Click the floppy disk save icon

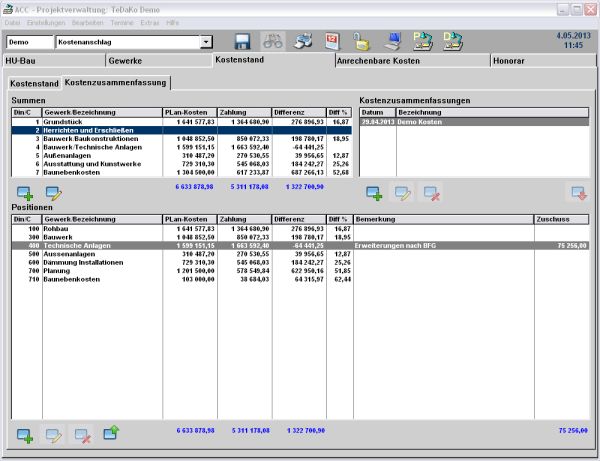click(x=242, y=42)
